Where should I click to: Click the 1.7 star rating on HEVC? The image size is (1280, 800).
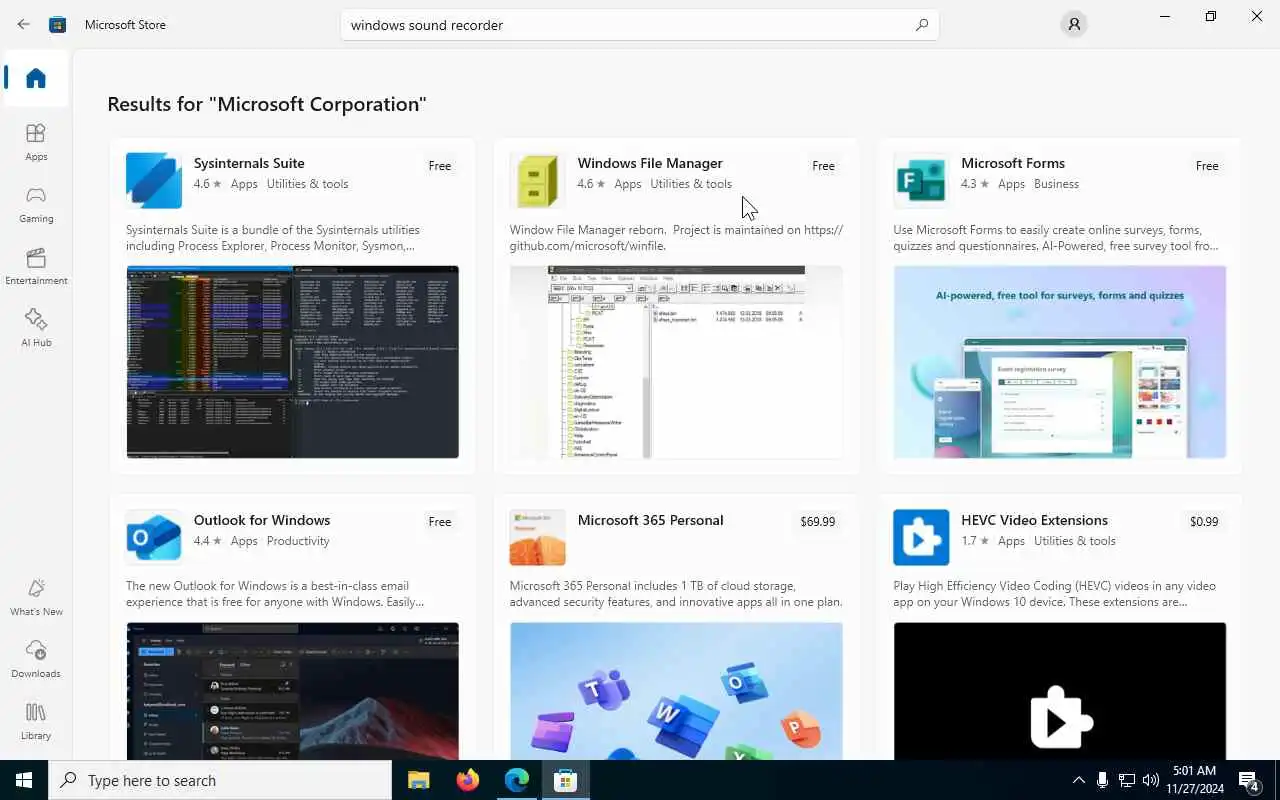[975, 541]
